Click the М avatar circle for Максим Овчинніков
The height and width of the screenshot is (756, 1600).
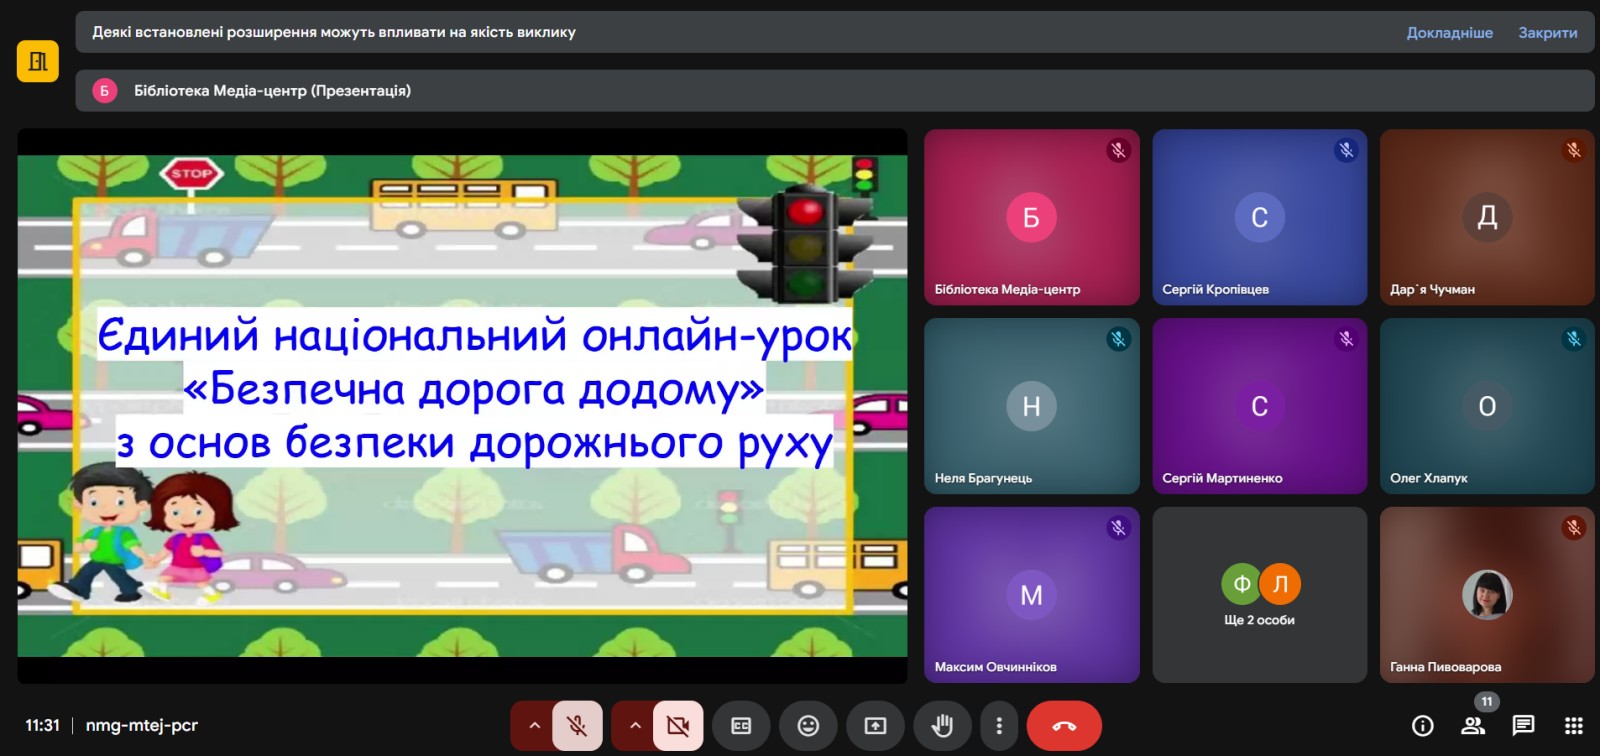[x=1031, y=595]
